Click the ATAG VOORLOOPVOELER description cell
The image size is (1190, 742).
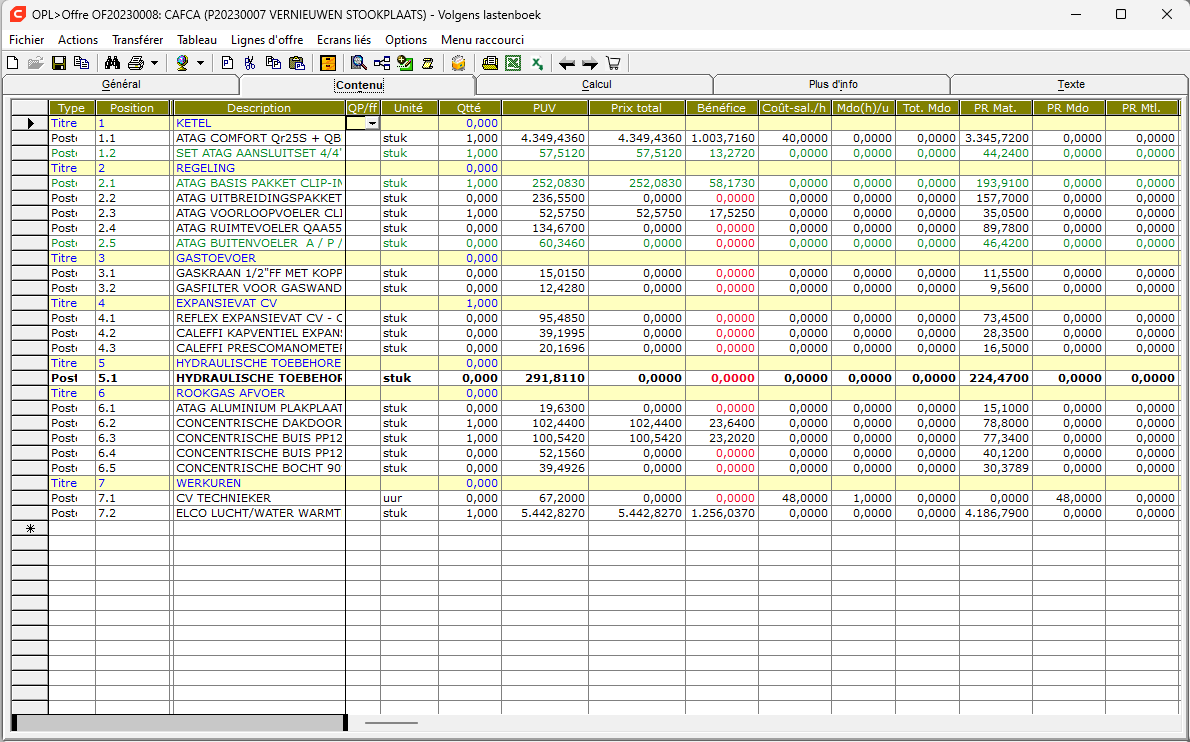259,213
